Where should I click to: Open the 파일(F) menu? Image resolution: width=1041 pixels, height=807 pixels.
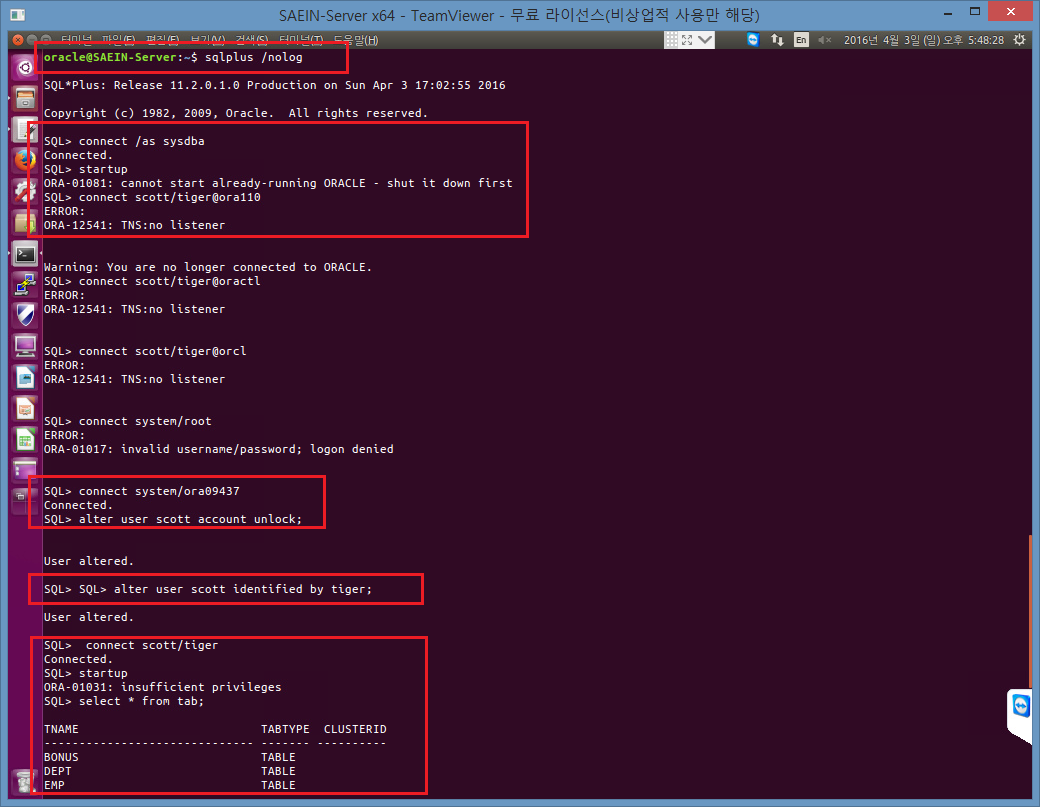(120, 40)
